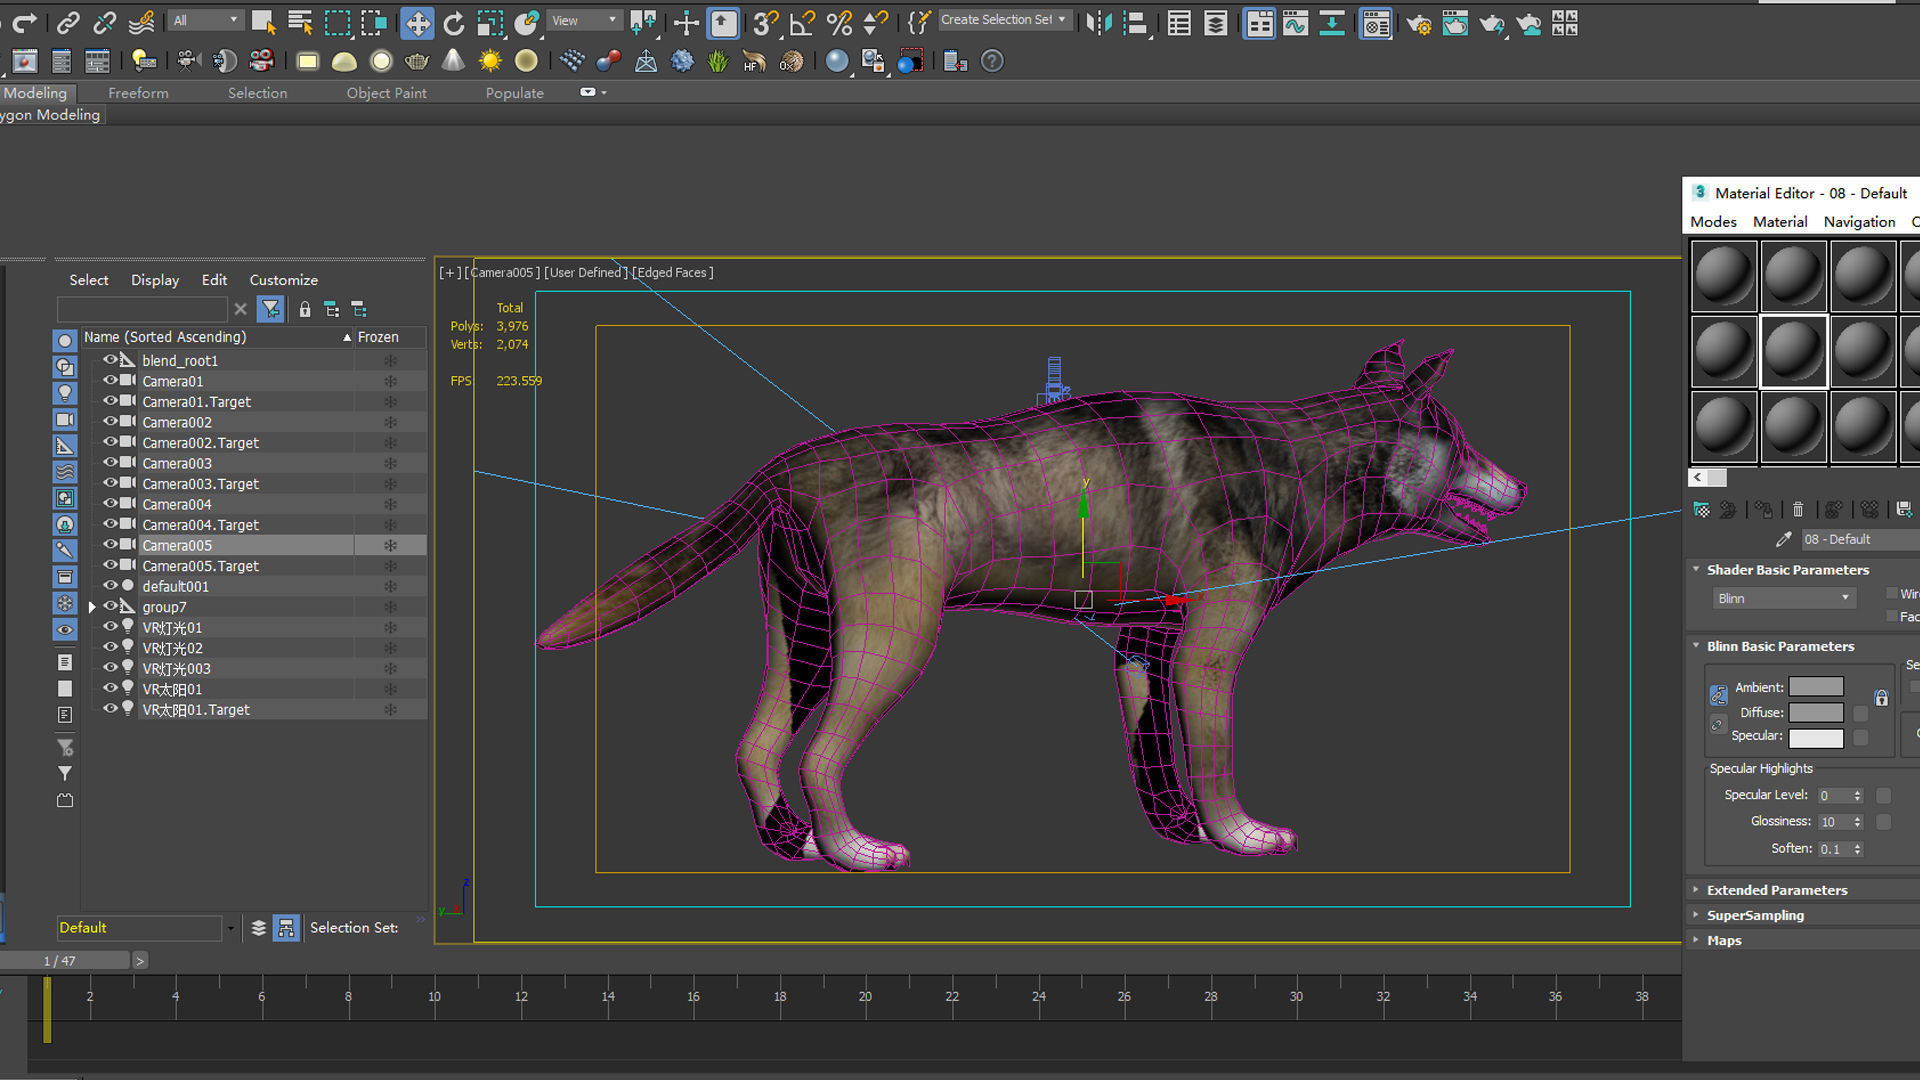Click the Align tool icon

point(1135,22)
